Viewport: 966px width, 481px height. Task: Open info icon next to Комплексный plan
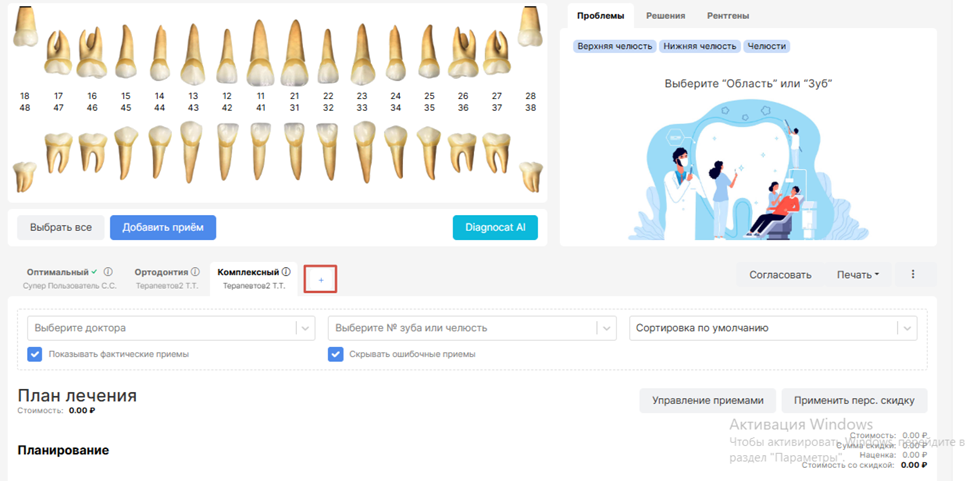click(x=286, y=272)
